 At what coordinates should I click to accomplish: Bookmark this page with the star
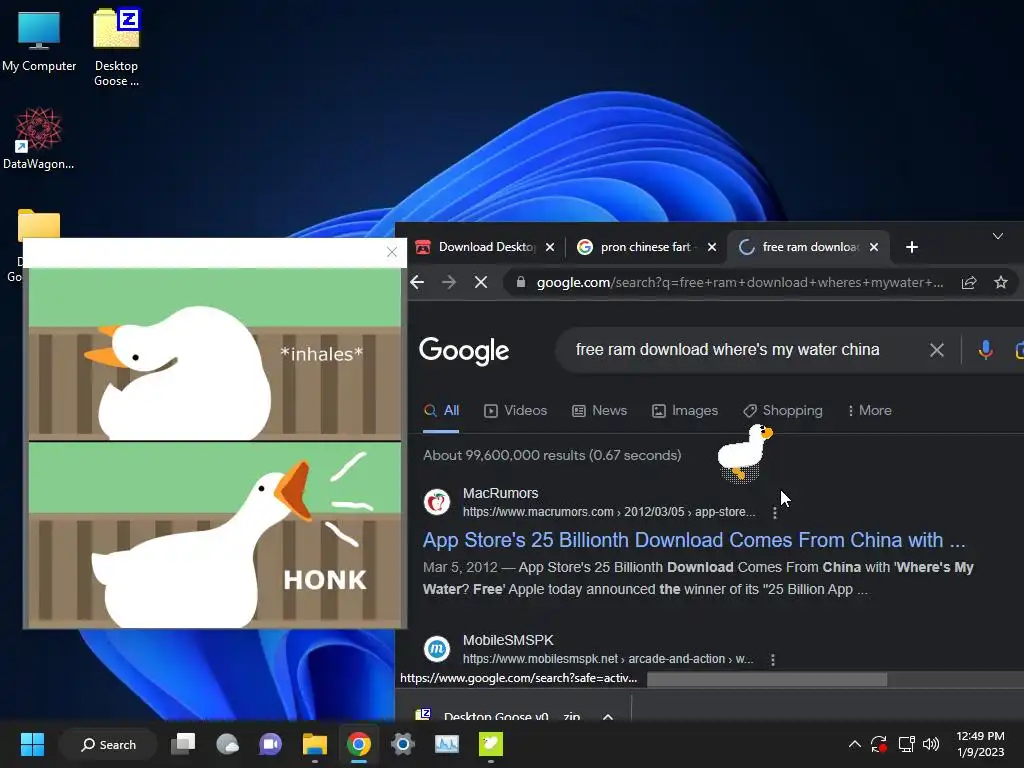pyautogui.click(x=1000, y=282)
